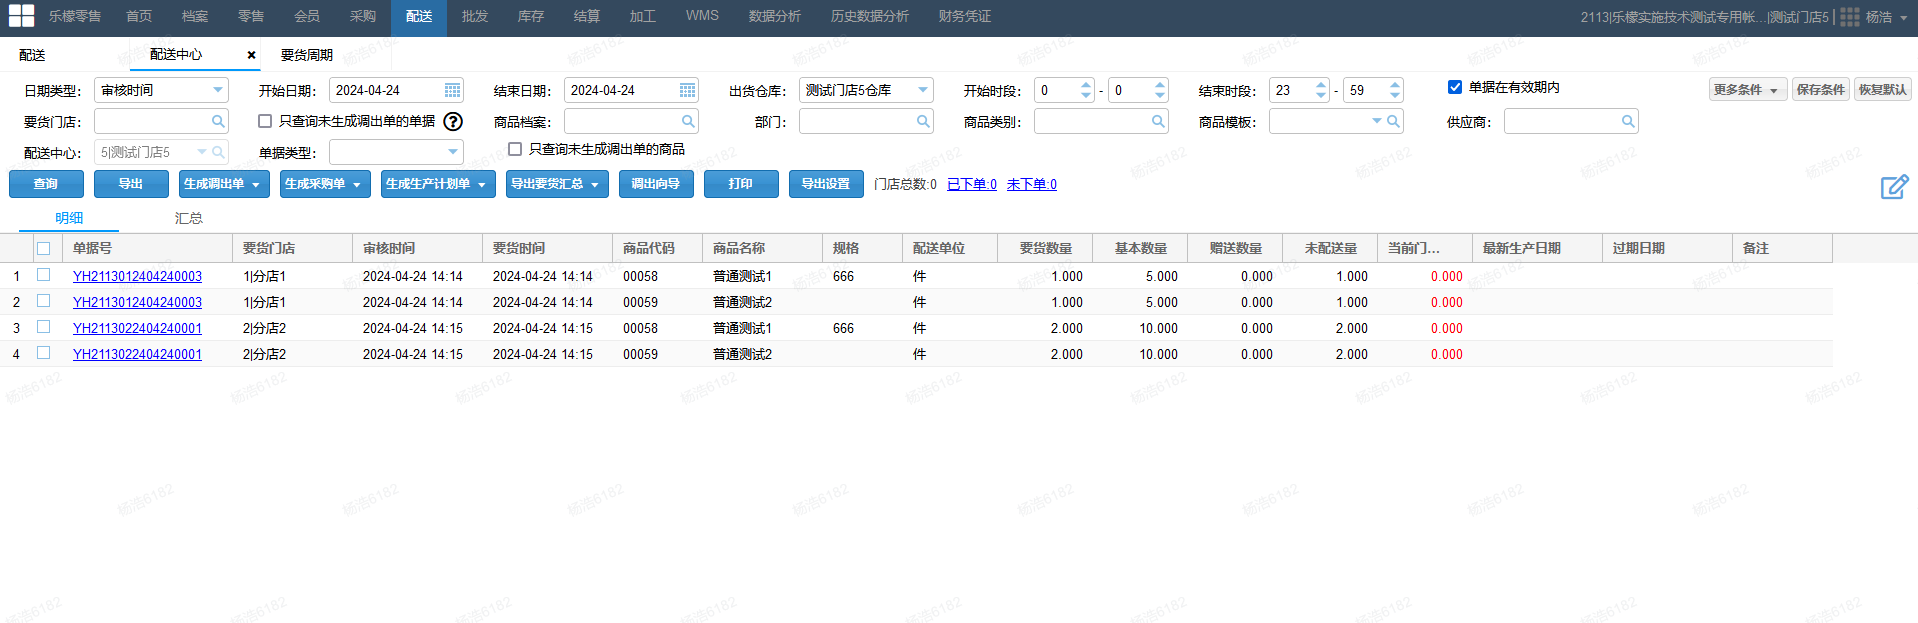Image resolution: width=1918 pixels, height=623 pixels.
Task: Open the 数据分析 menu
Action: click(x=774, y=16)
